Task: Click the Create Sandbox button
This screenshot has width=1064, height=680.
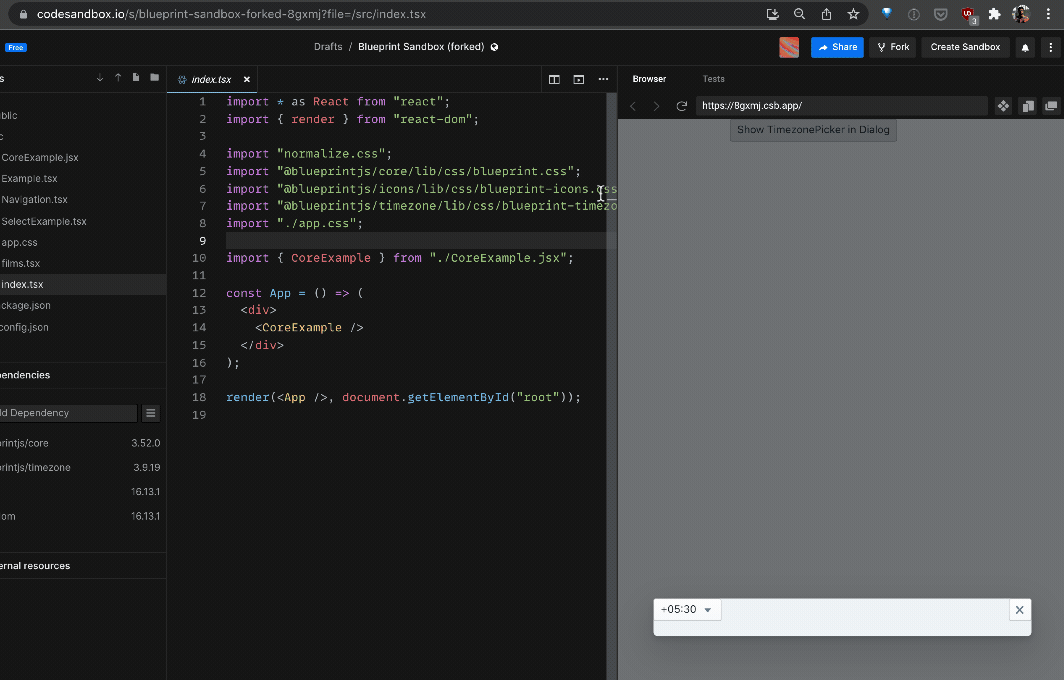Action: (x=964, y=47)
